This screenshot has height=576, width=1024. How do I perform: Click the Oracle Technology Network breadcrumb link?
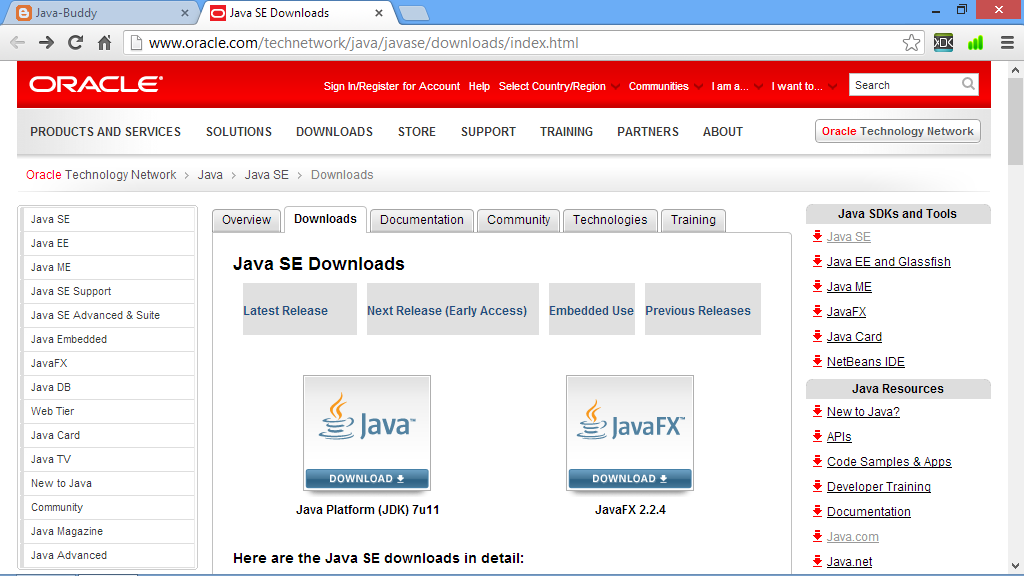click(x=100, y=174)
